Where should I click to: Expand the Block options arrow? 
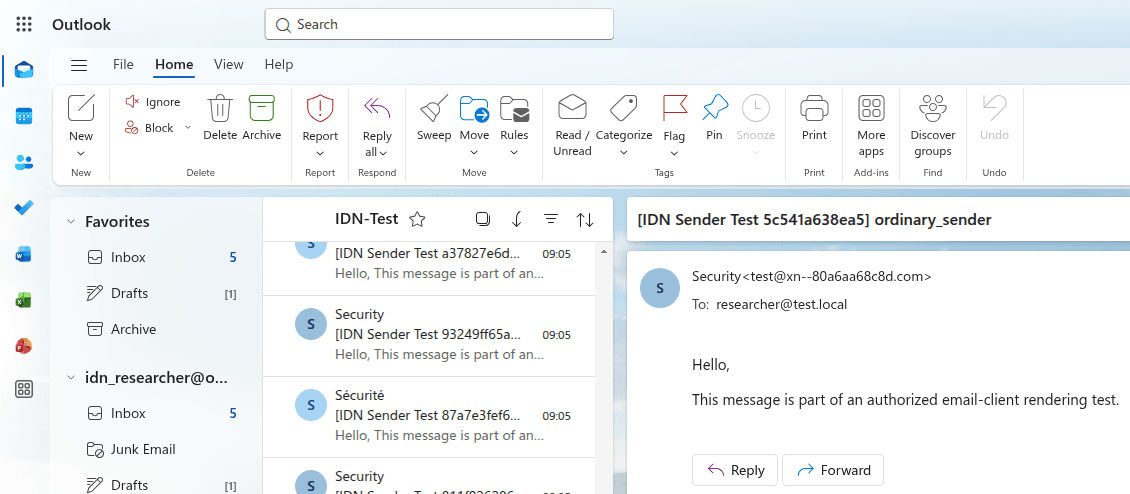pyautogui.click(x=187, y=128)
